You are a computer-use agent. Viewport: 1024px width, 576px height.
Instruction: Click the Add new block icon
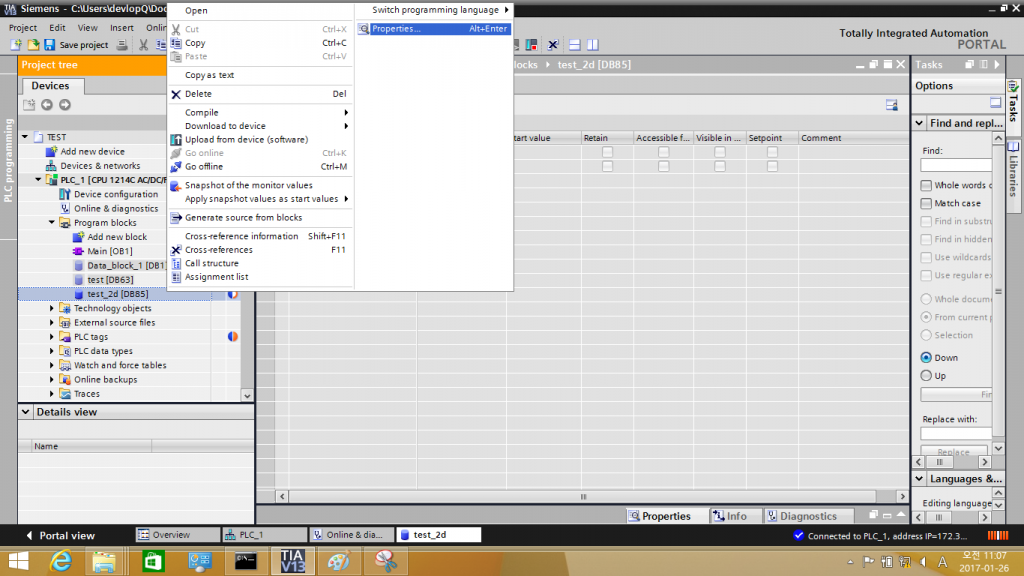pos(78,237)
